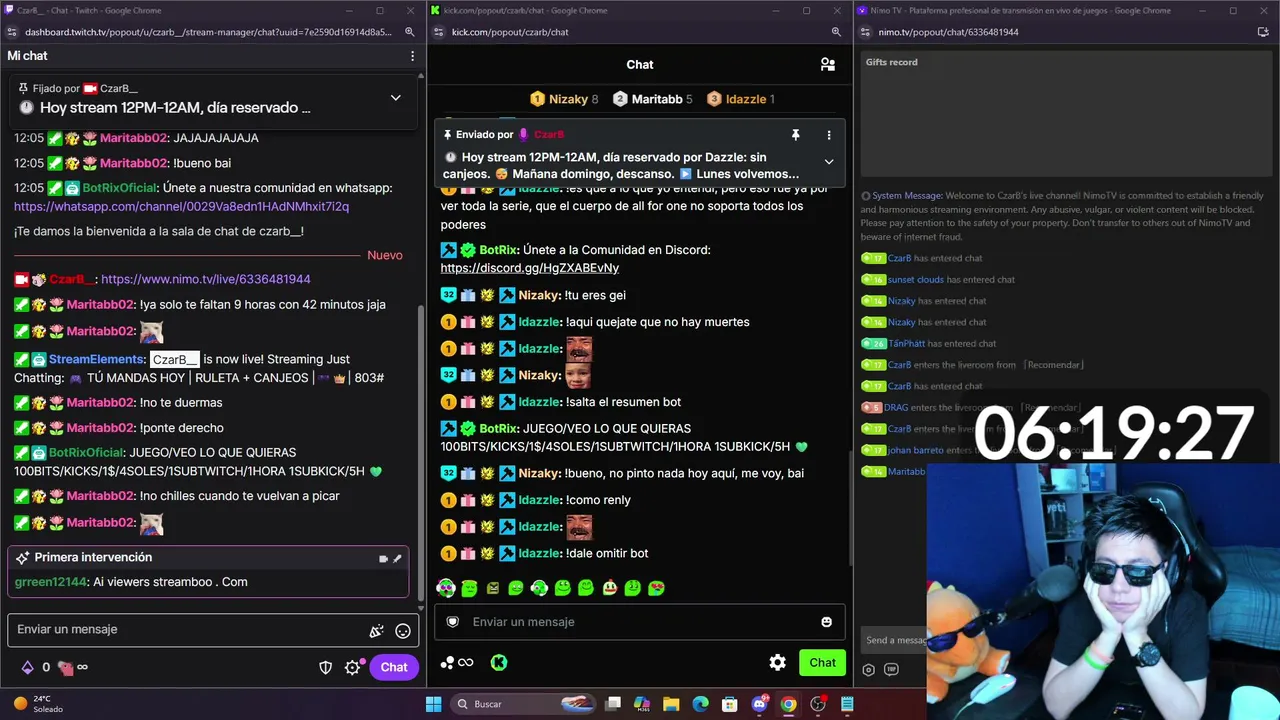The height and width of the screenshot is (720, 1280).
Task: Click the Kick chat address bar URL
Action: 510,32
